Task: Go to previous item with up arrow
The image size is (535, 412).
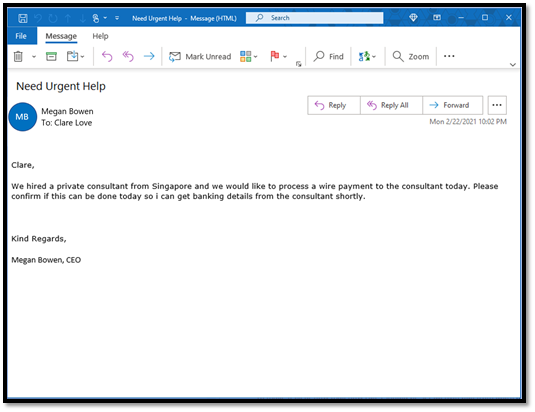Action: pos(68,18)
